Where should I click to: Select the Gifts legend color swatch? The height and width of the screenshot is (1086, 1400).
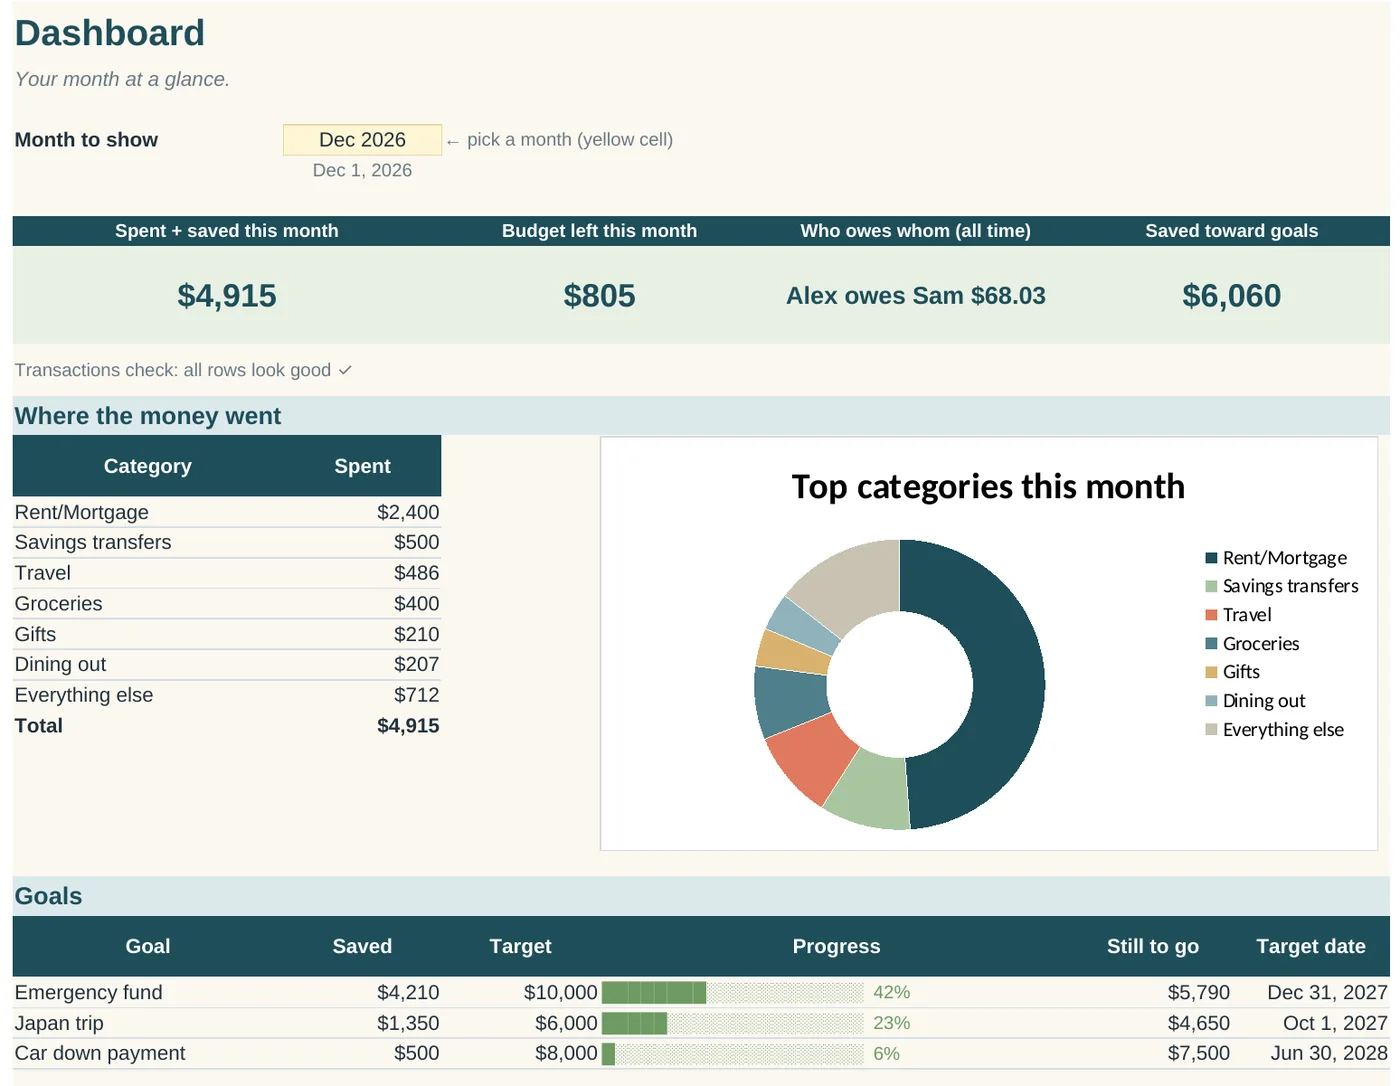(x=1211, y=672)
